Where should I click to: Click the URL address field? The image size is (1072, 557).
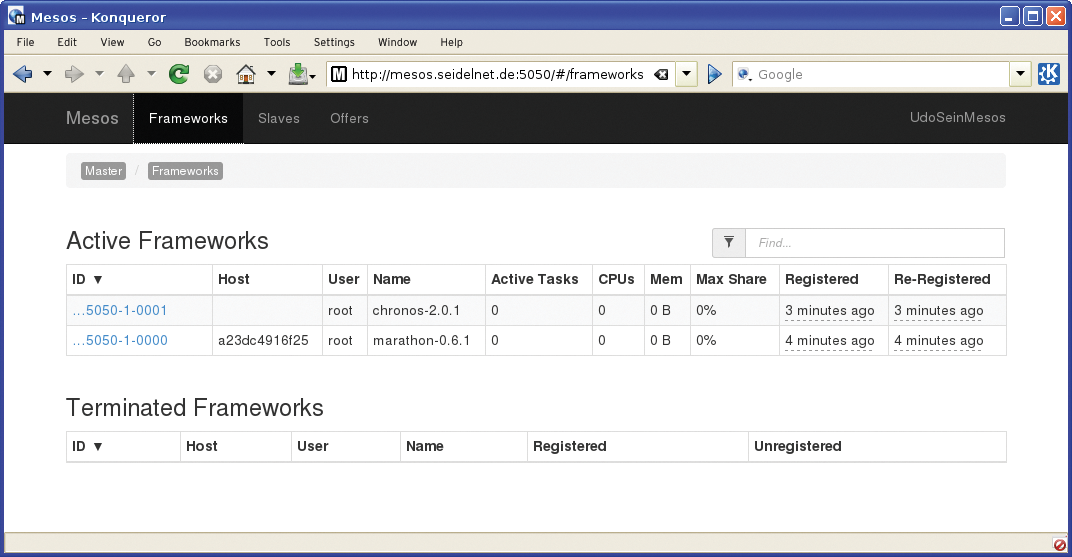click(497, 74)
